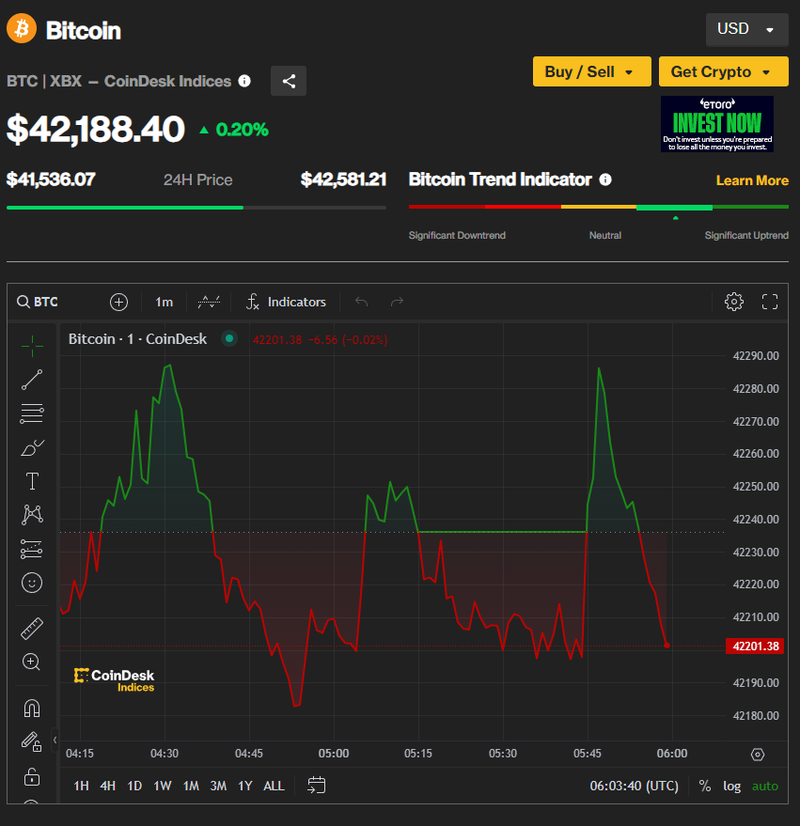The image size is (800, 826).
Task: Toggle log scale on chart
Action: (732, 786)
